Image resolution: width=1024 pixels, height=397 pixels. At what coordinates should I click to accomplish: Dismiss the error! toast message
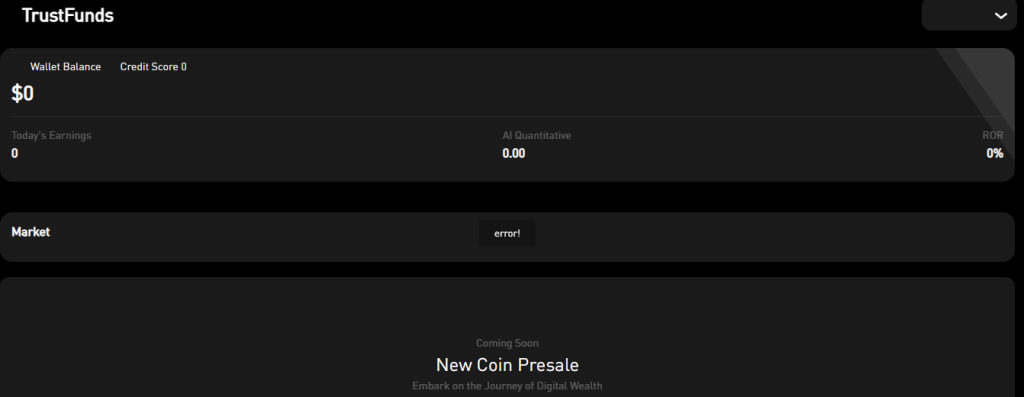(x=507, y=233)
